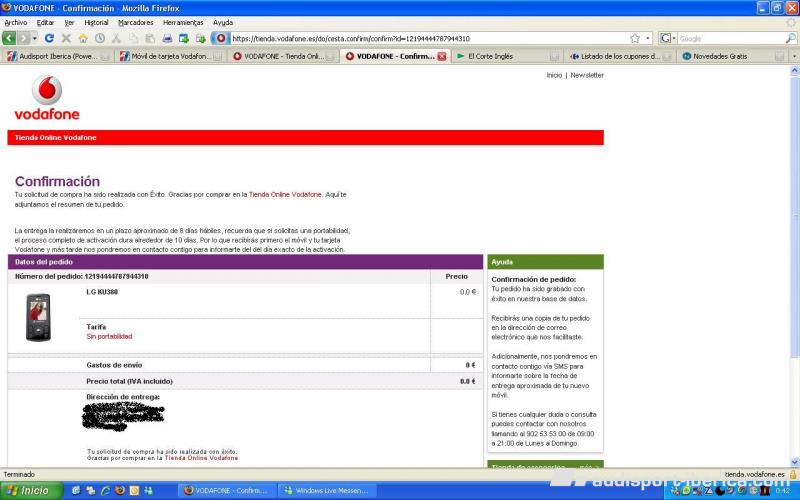Click the Print icon in the toolbar

tap(168, 38)
